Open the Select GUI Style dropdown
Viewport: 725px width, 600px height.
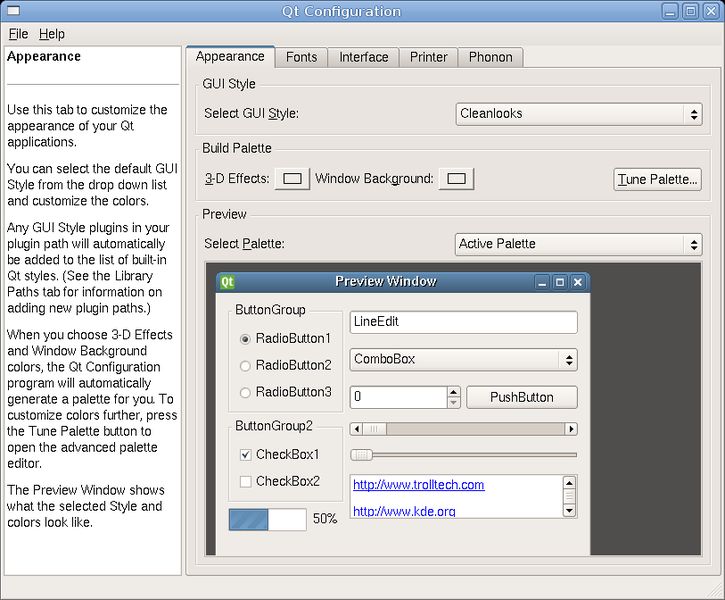click(579, 114)
